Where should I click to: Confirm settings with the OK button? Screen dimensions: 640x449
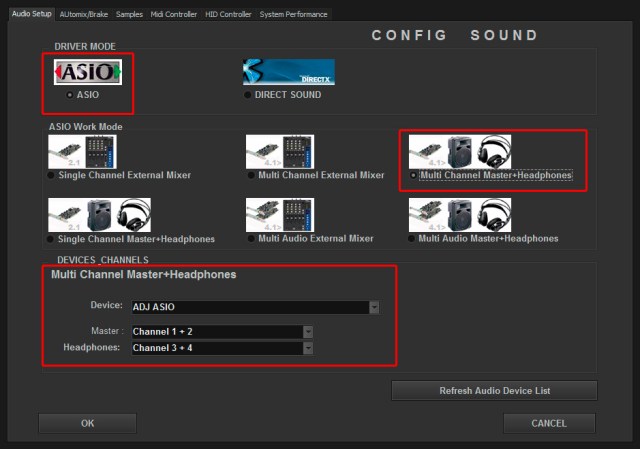(x=87, y=423)
